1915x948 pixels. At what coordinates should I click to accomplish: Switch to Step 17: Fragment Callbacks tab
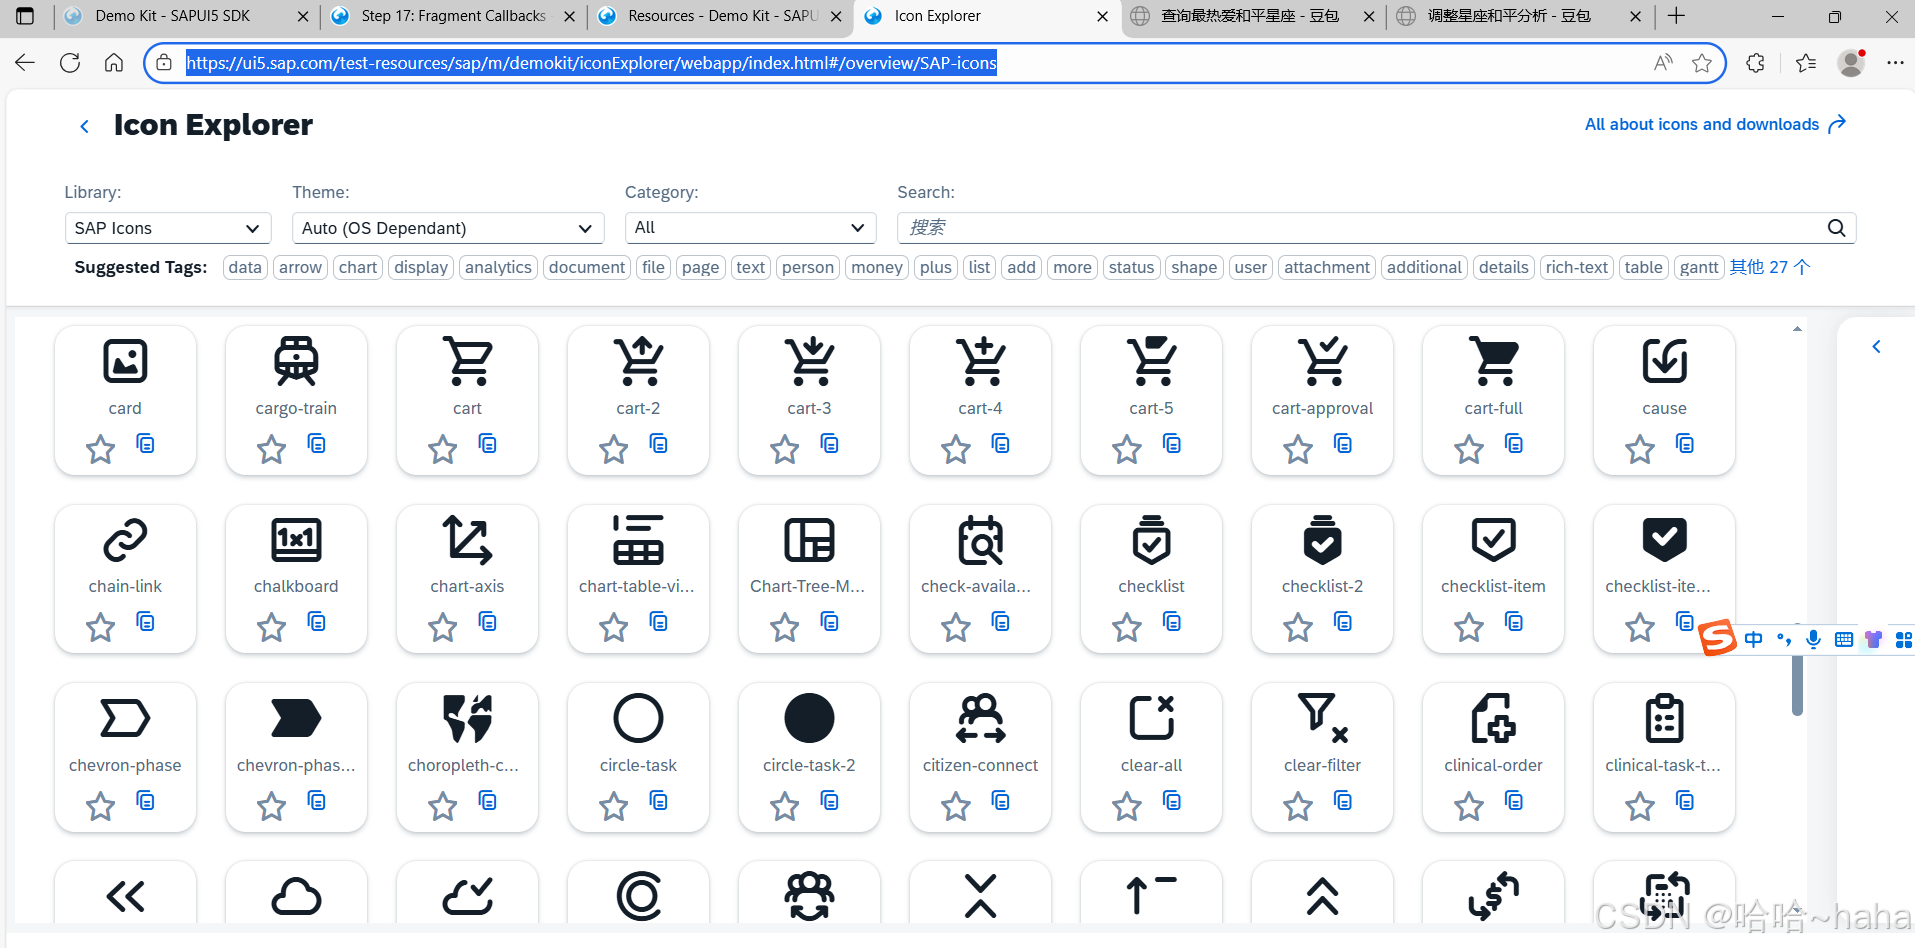tap(453, 16)
